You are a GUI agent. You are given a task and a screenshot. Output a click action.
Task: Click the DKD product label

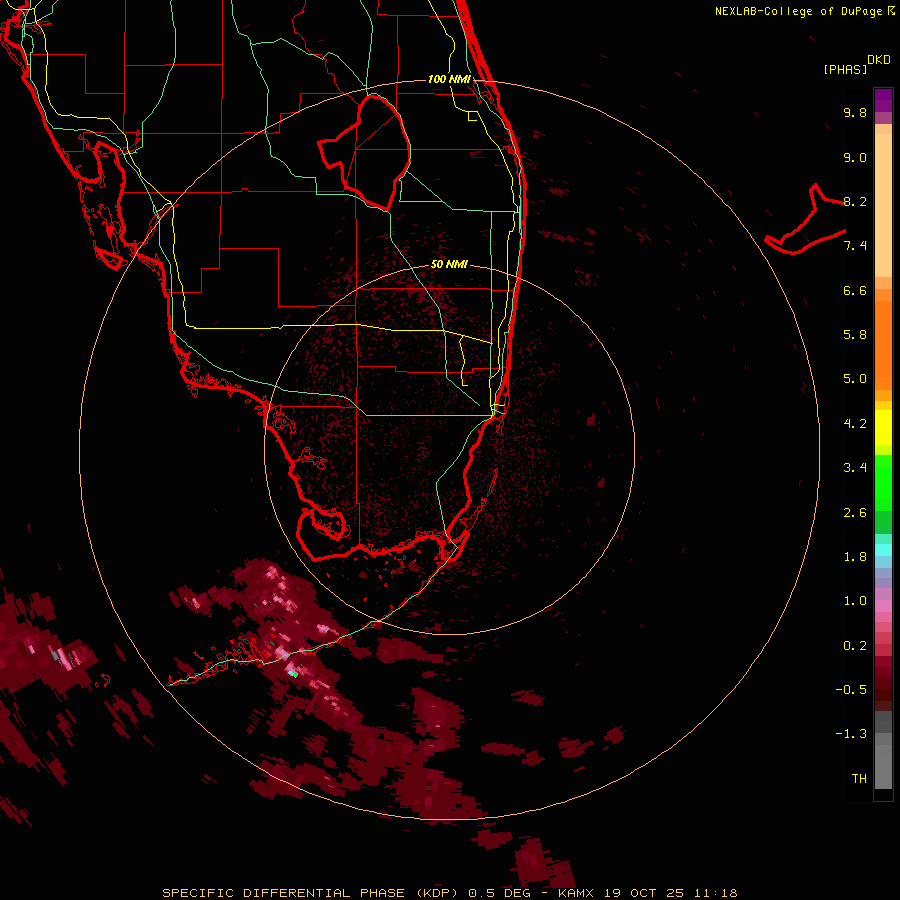(878, 60)
